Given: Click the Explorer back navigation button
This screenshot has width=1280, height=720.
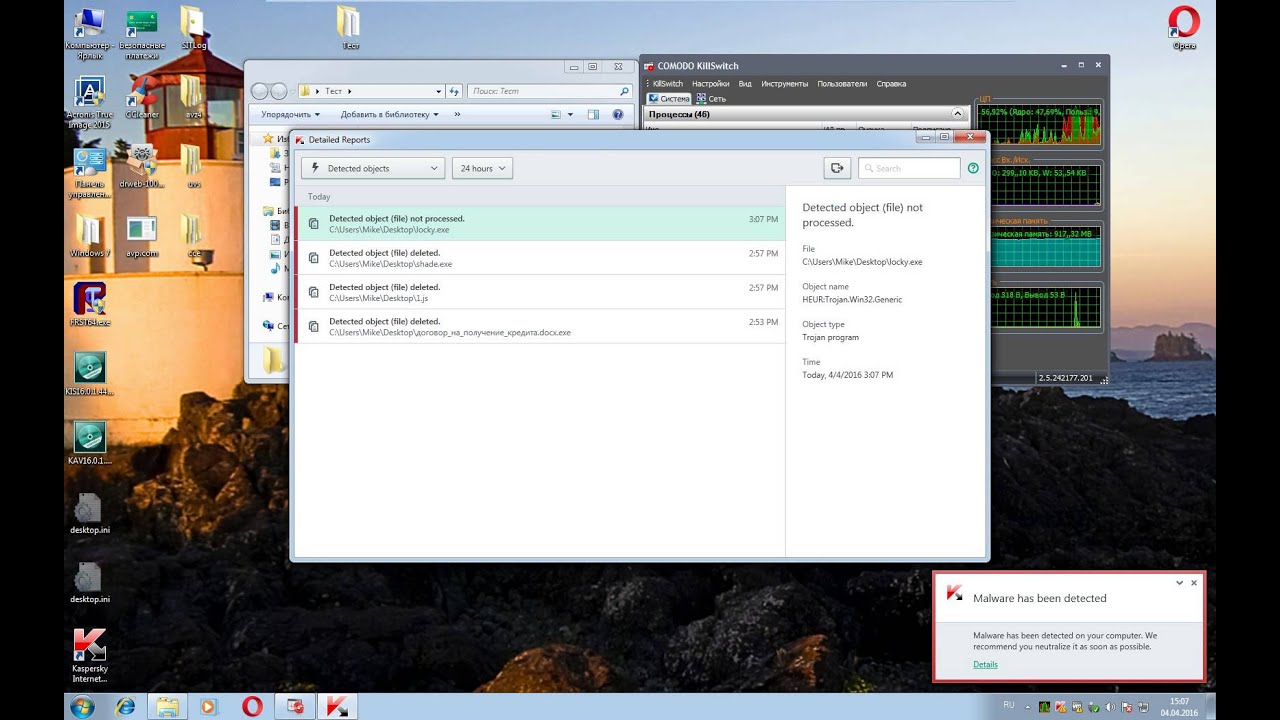Looking at the screenshot, I should 260,91.
